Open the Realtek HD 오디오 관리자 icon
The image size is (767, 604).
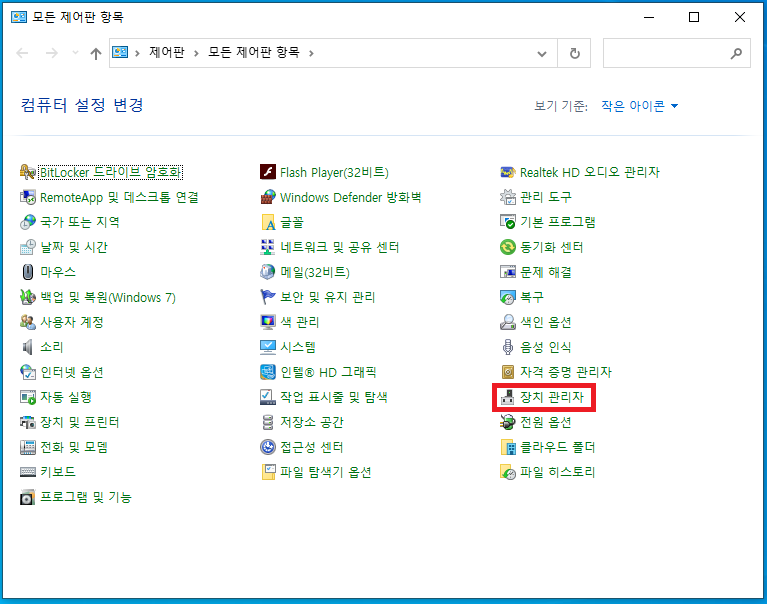point(508,172)
